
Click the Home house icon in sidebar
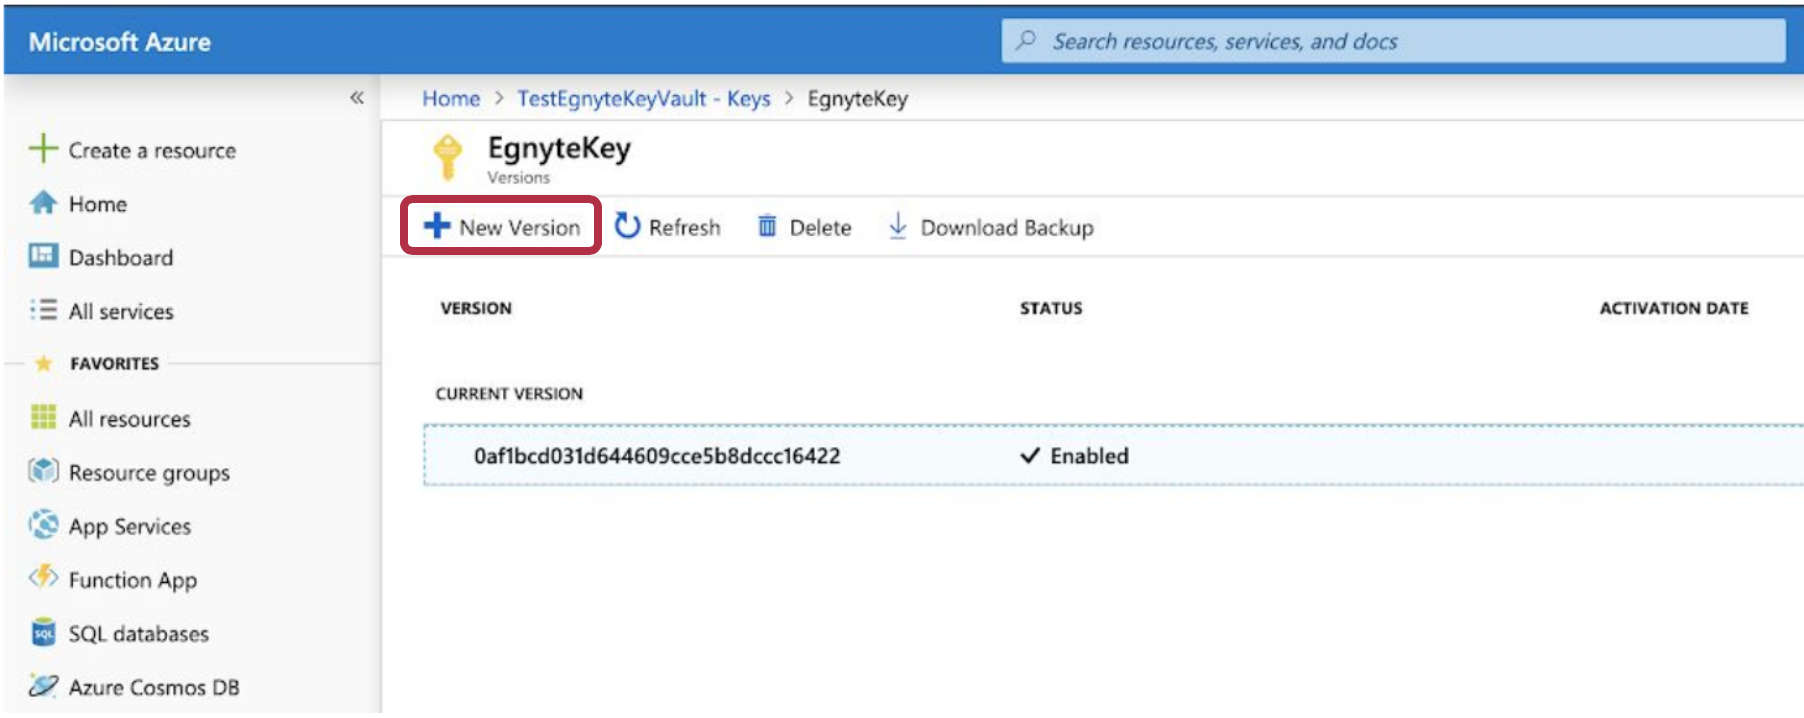[x=43, y=203]
